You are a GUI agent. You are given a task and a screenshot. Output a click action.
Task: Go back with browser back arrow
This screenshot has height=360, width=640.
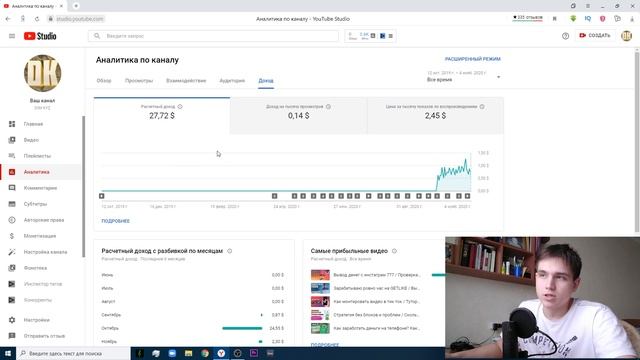pos(8,19)
